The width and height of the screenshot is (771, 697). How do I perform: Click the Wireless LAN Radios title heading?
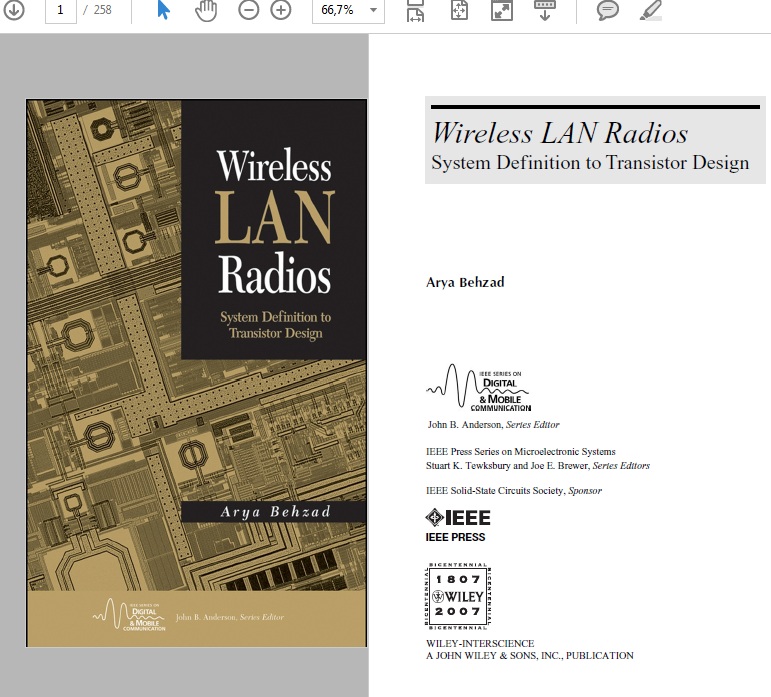point(559,133)
